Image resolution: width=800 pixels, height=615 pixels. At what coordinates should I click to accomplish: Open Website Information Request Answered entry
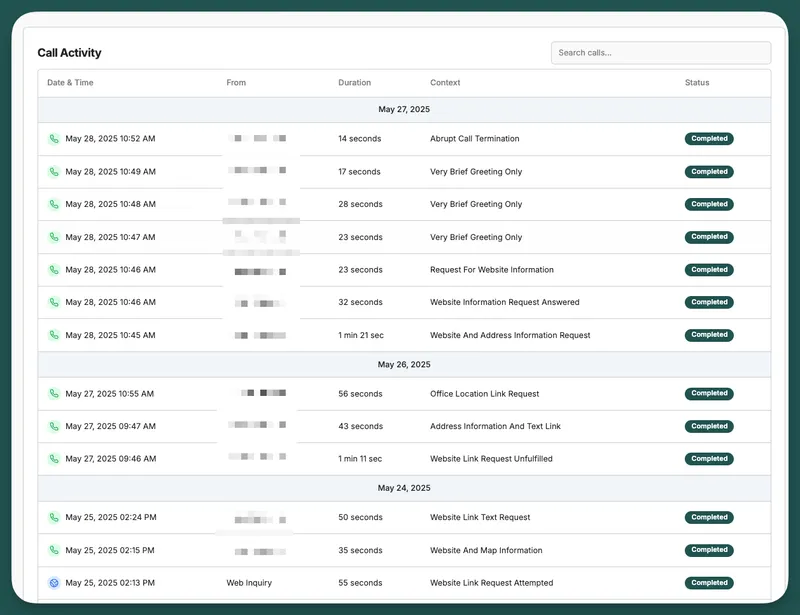(505, 302)
